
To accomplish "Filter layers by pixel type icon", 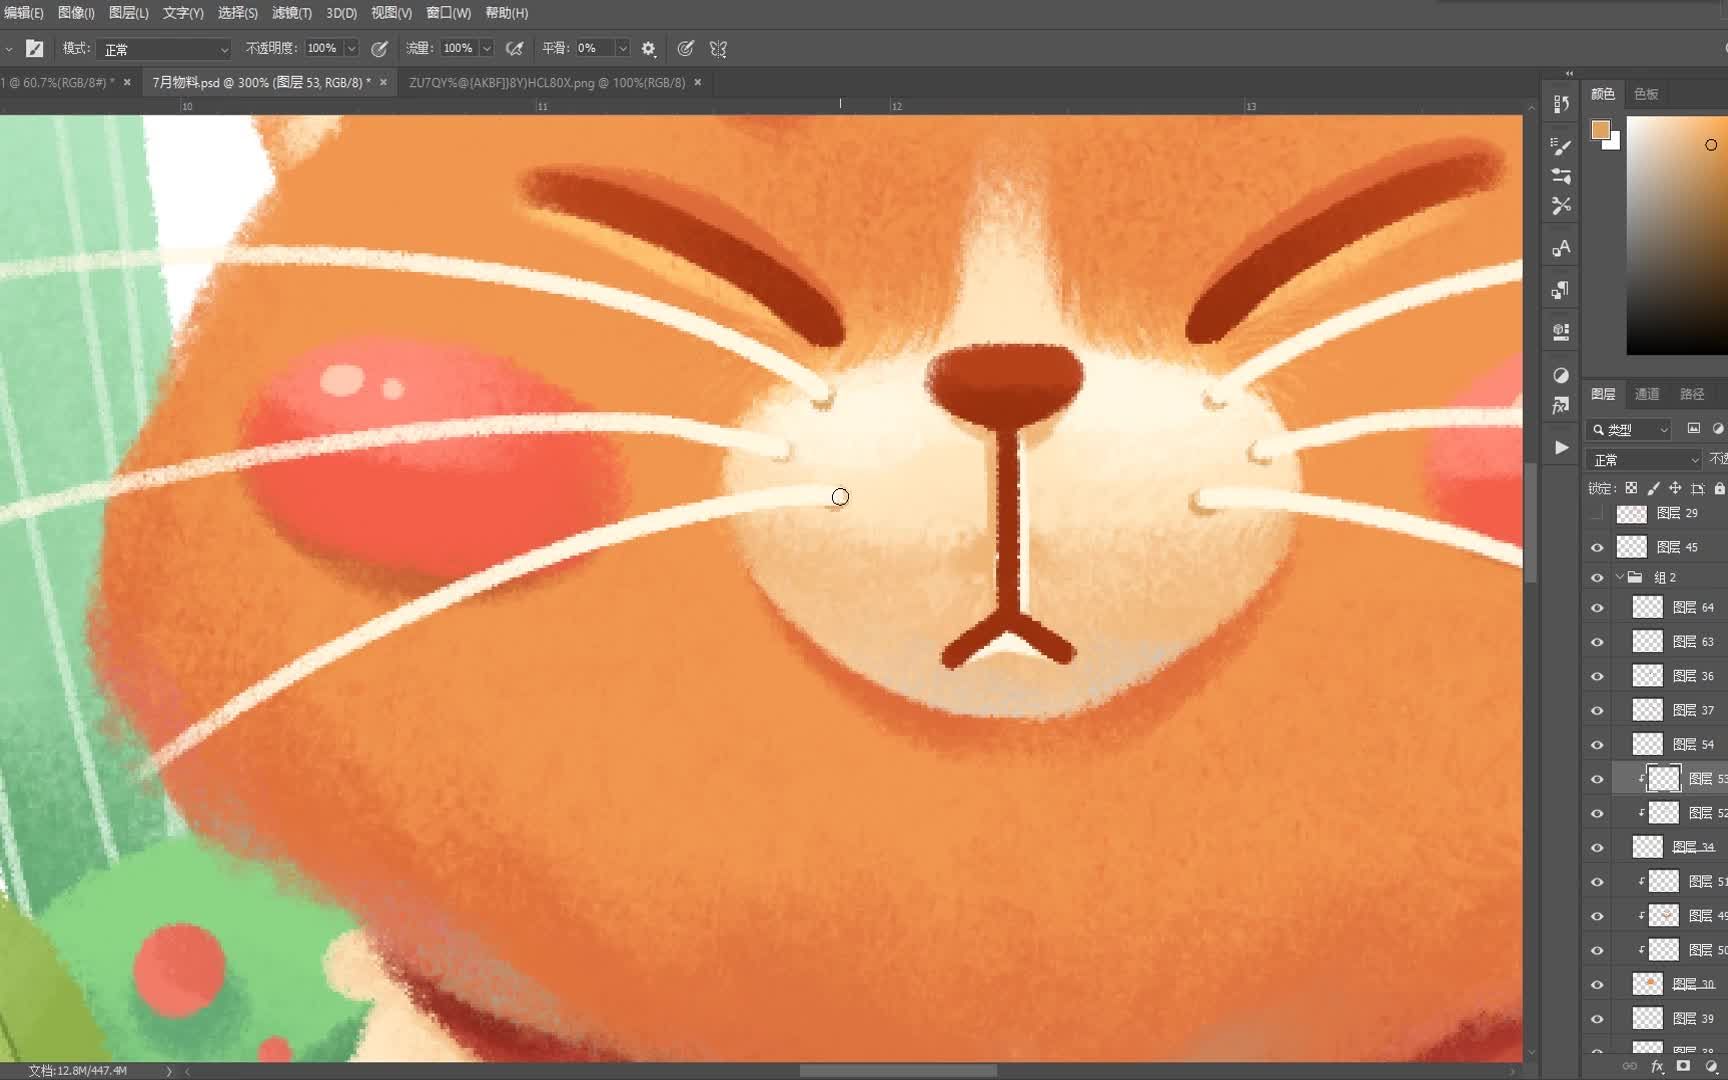I will coord(1694,428).
